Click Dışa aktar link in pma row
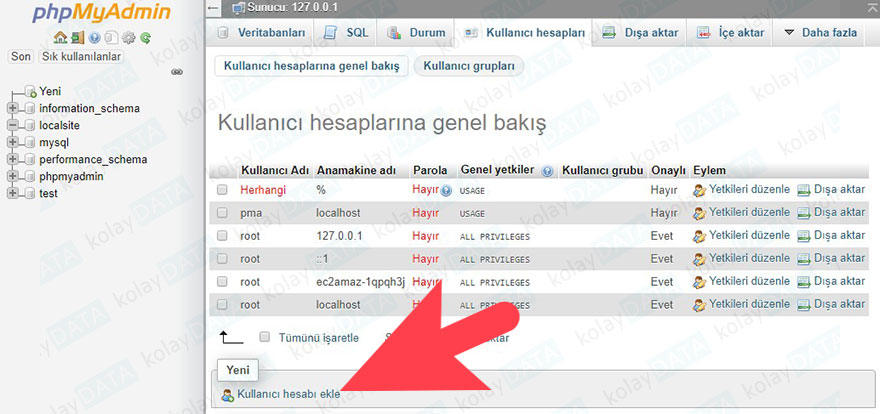The image size is (880, 414). click(840, 213)
